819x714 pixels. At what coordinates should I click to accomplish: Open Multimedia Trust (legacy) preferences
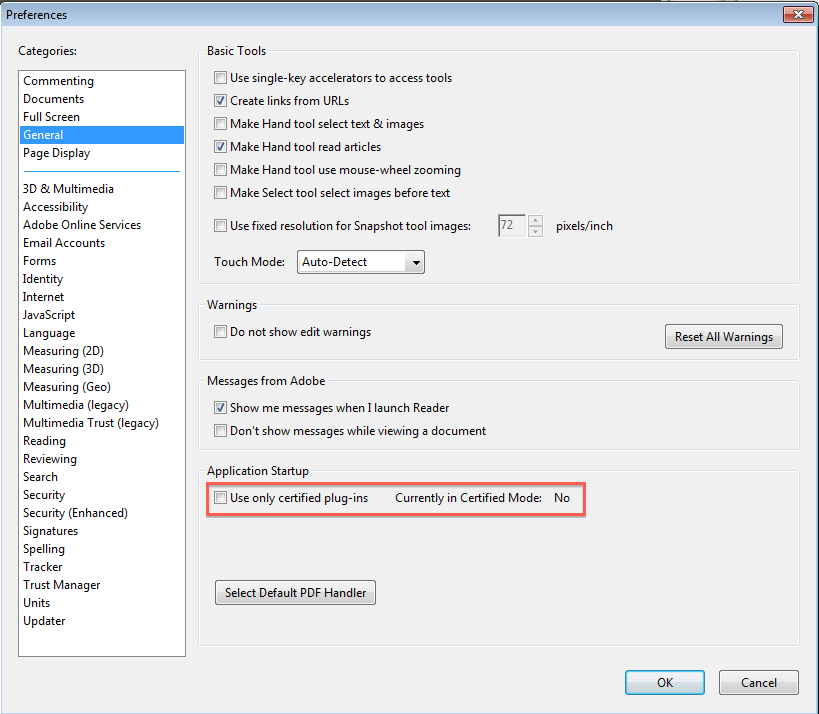pos(102,423)
